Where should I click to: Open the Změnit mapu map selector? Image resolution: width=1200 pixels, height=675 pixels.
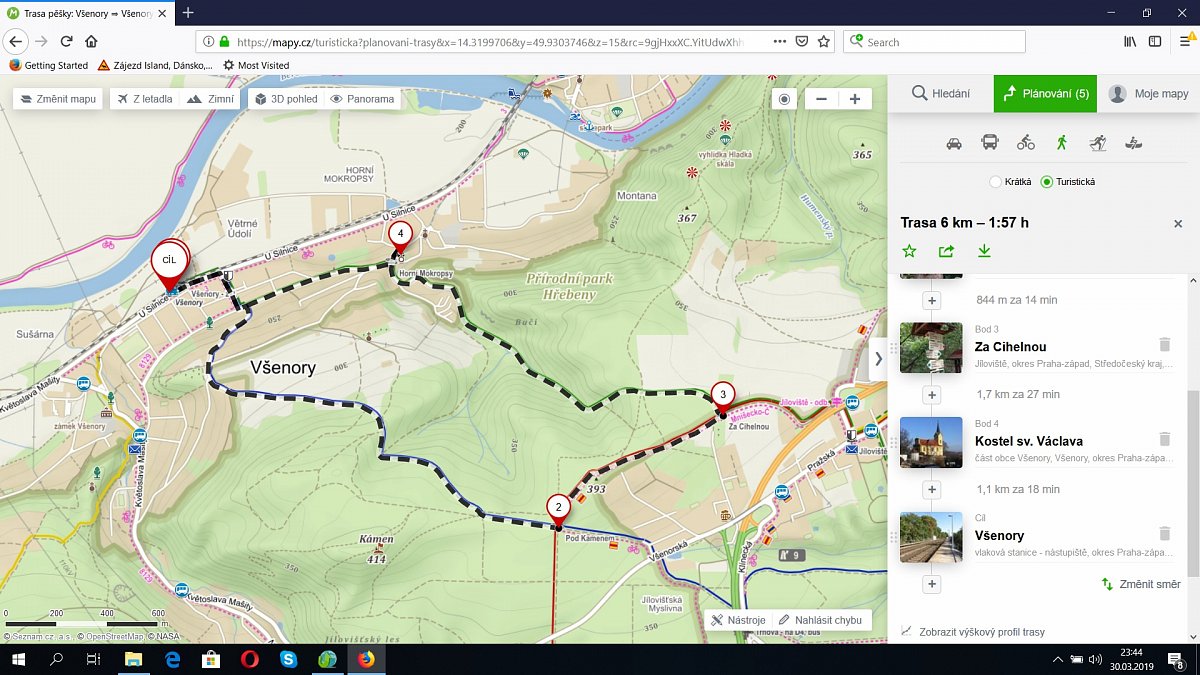pyautogui.click(x=58, y=99)
